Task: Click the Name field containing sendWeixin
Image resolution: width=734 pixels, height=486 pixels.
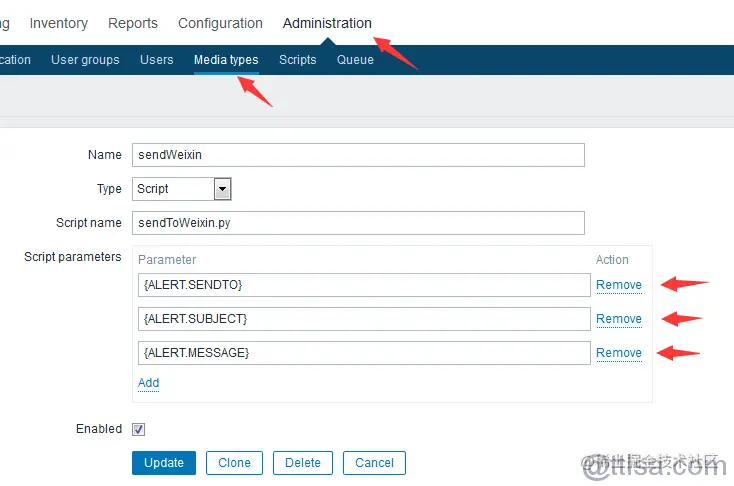Action: [x=358, y=155]
